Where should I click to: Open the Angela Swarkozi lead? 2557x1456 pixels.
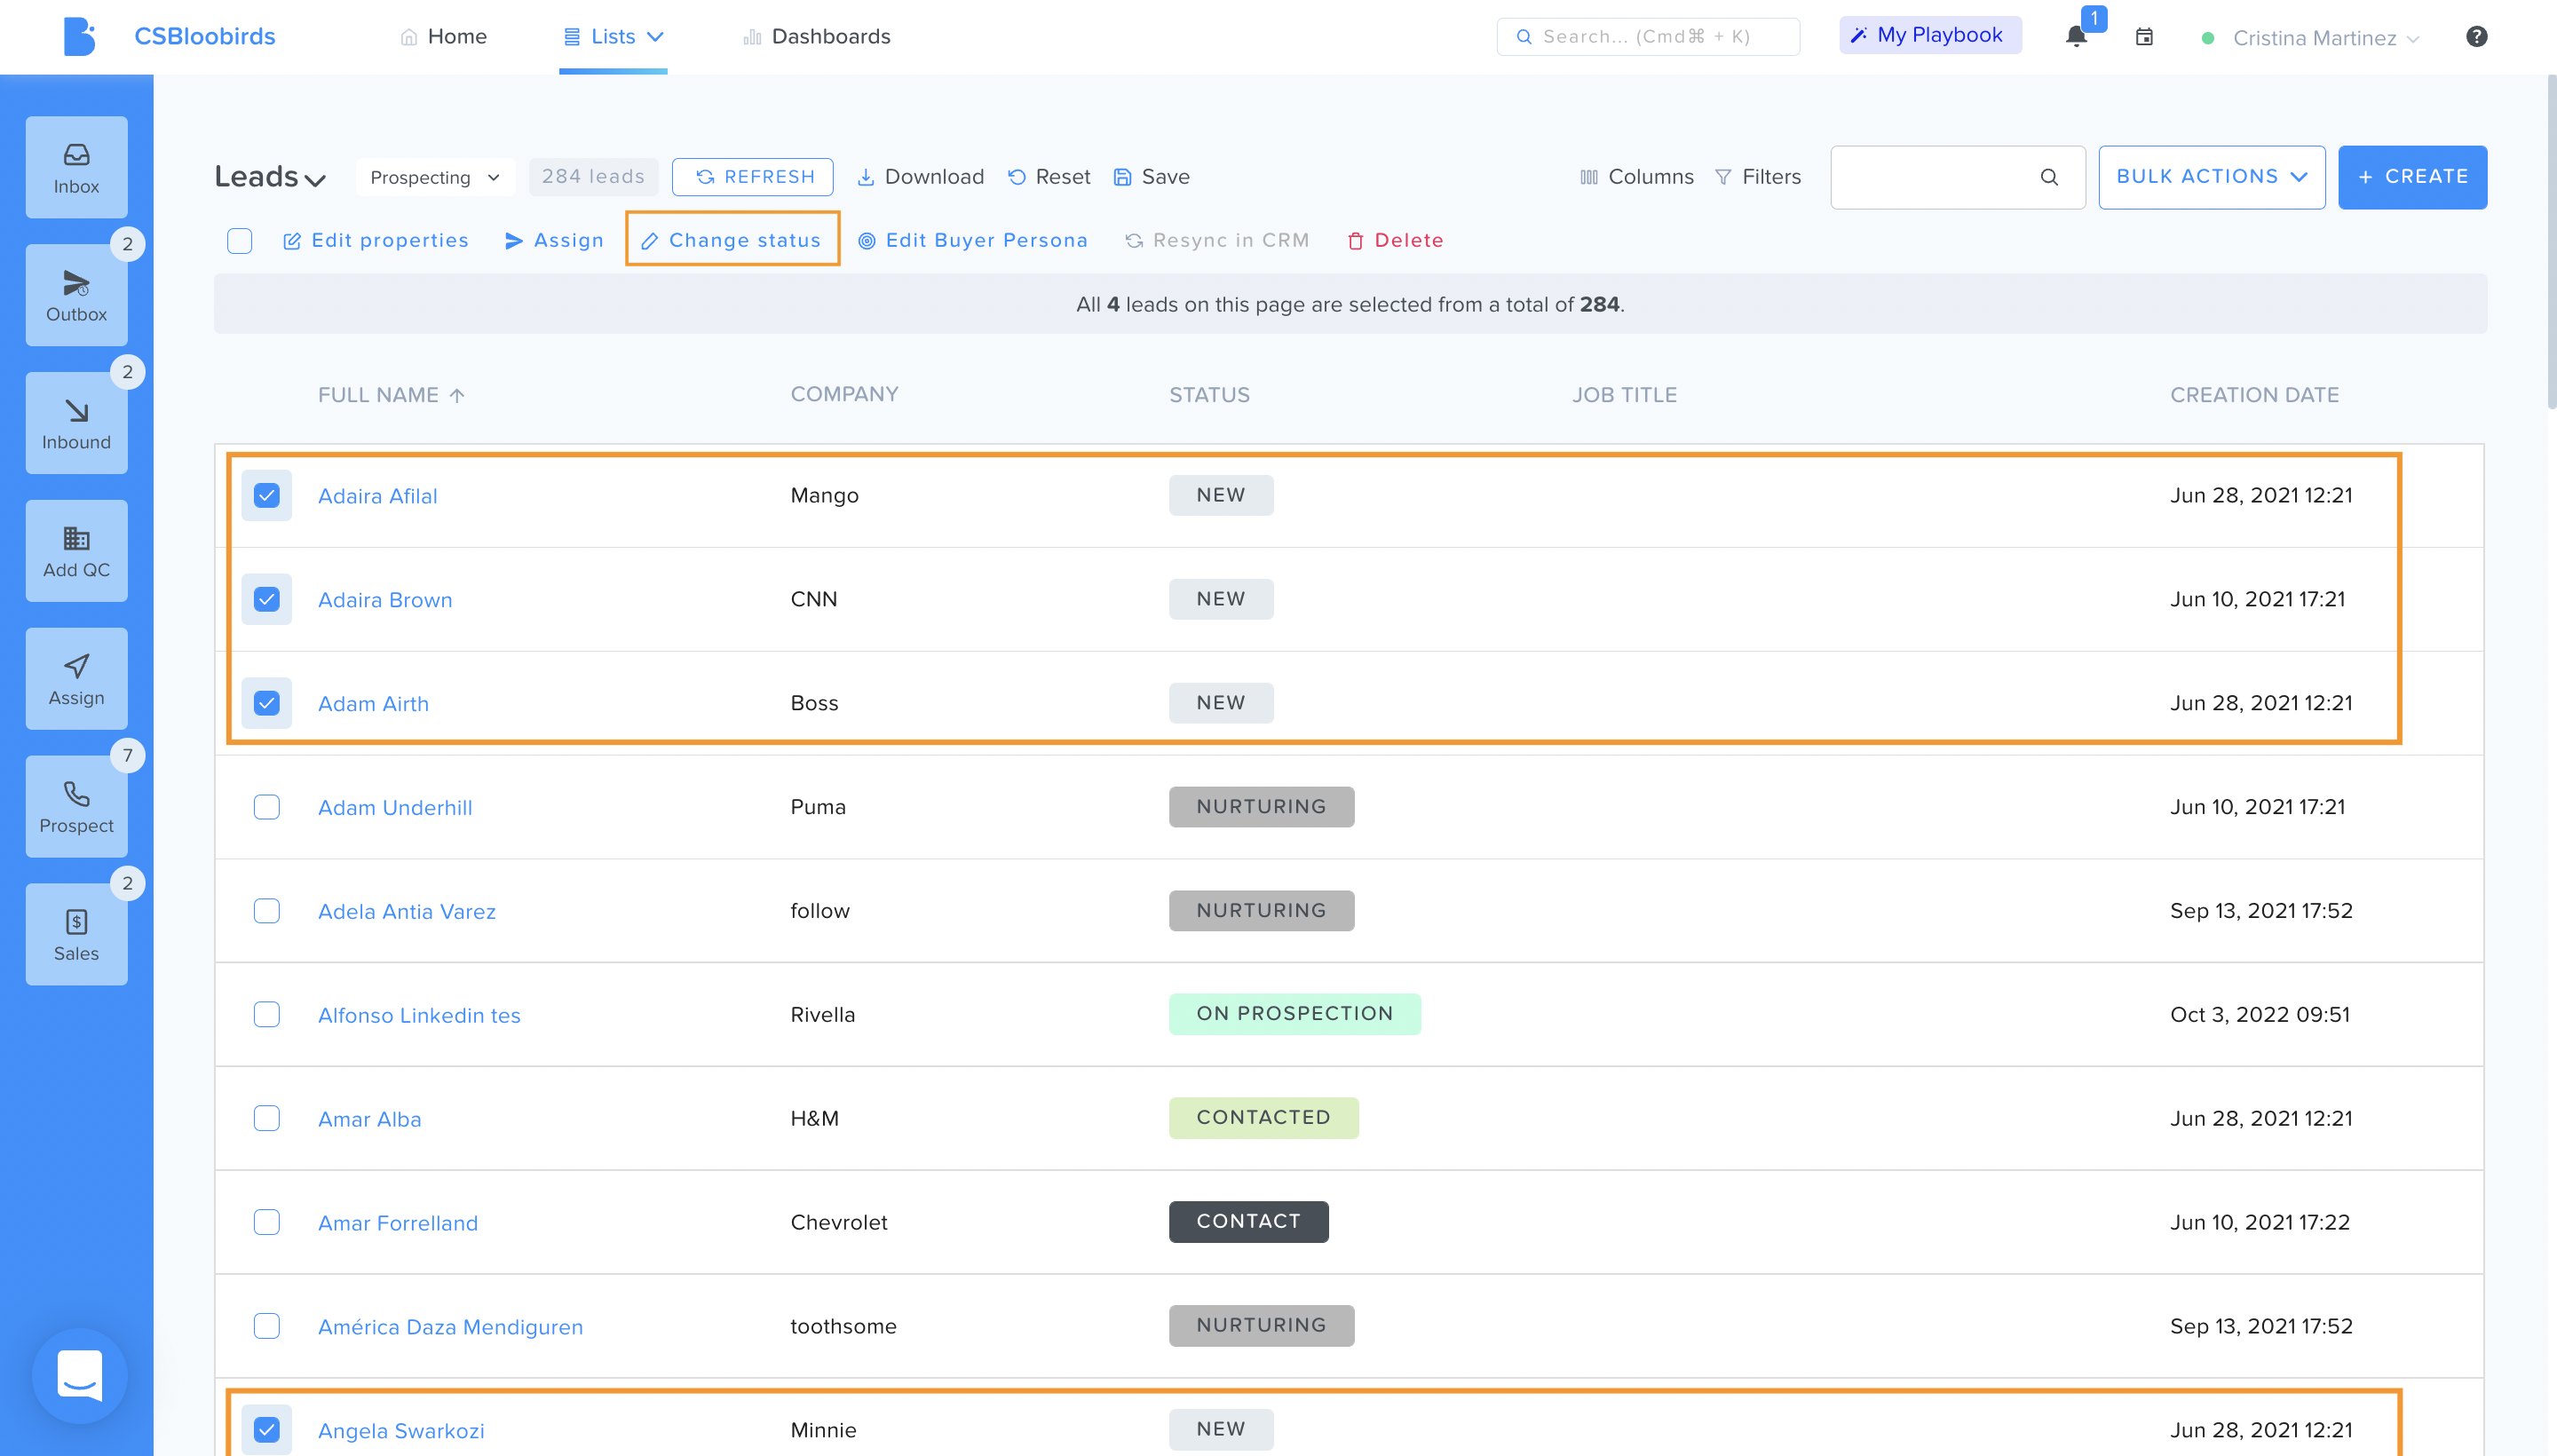coord(401,1431)
